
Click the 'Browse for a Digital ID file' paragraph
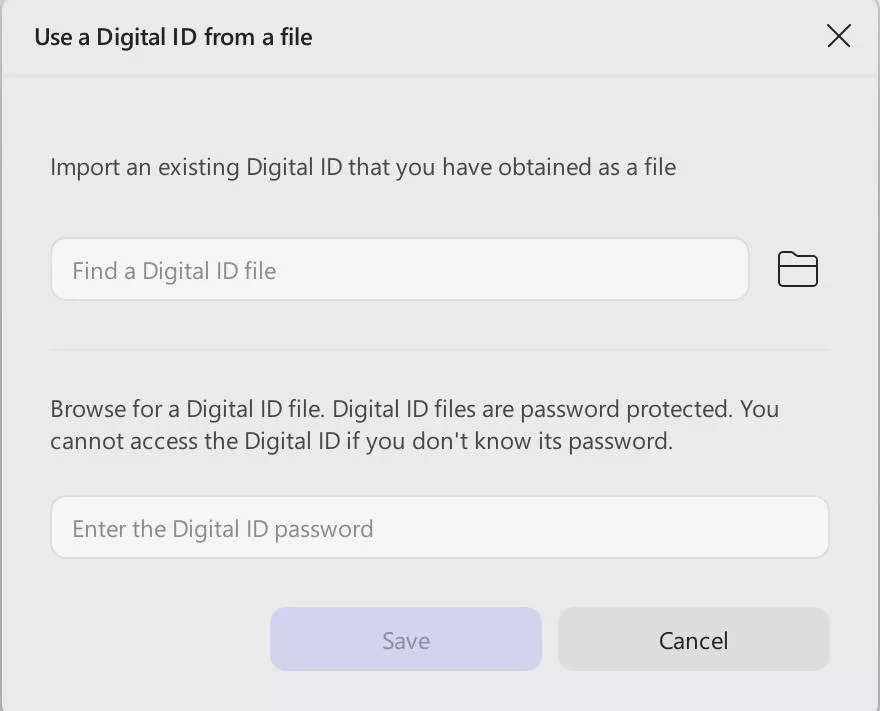point(414,425)
